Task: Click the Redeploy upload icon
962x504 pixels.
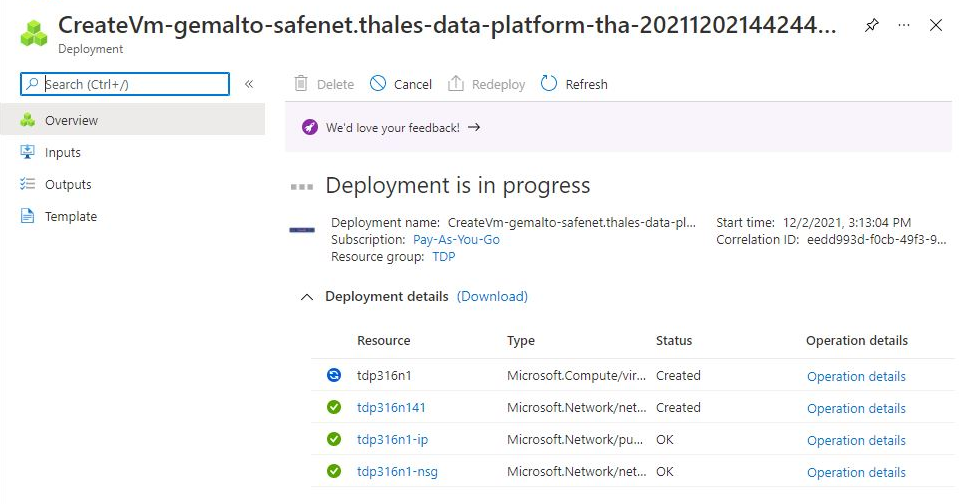Action: pyautogui.click(x=455, y=83)
